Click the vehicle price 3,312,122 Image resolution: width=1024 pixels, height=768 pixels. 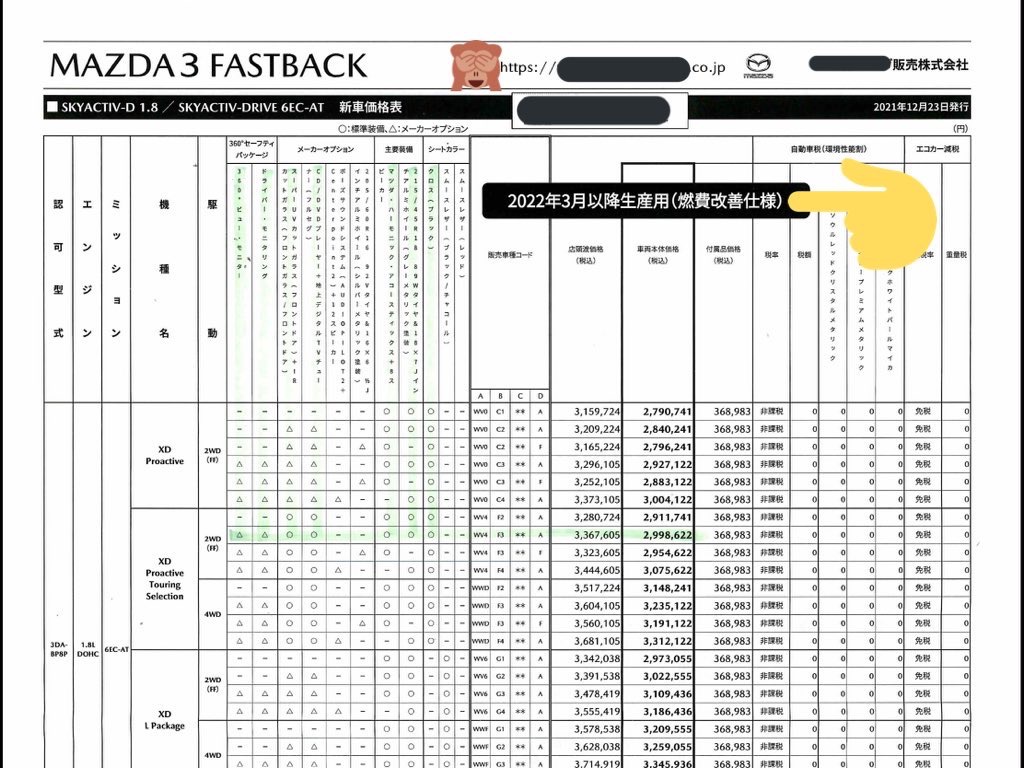click(x=667, y=641)
